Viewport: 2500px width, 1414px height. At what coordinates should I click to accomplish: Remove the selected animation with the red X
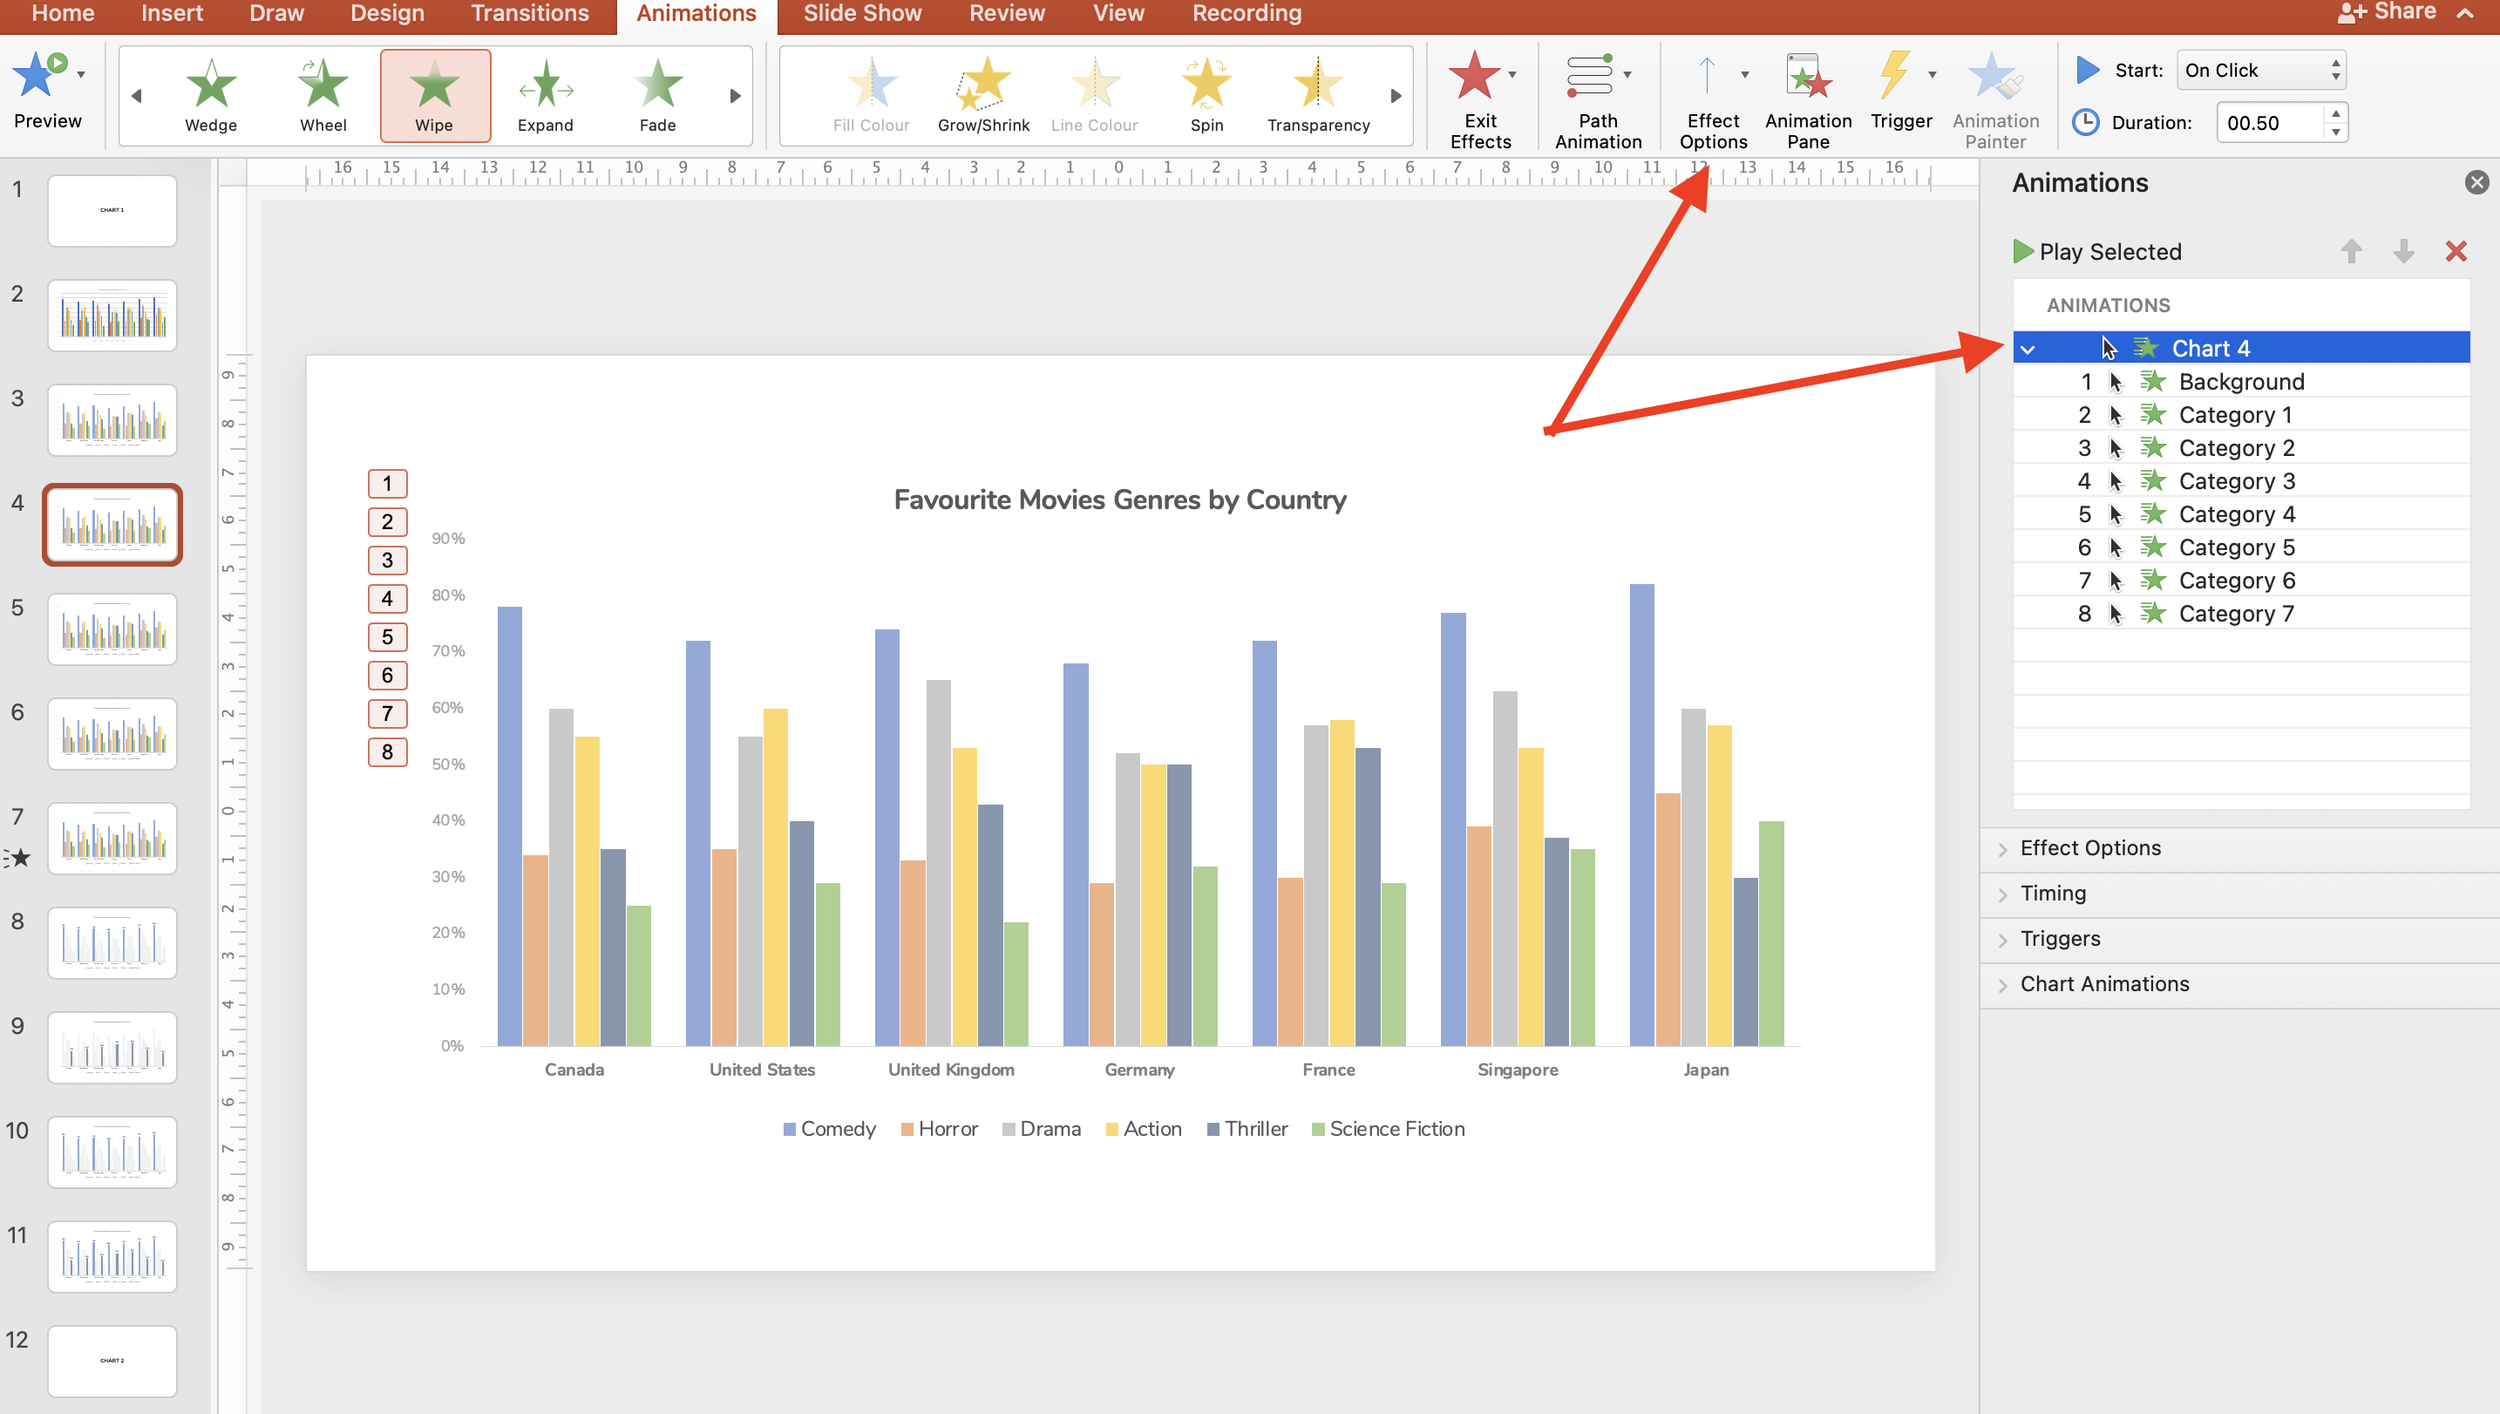click(2455, 251)
